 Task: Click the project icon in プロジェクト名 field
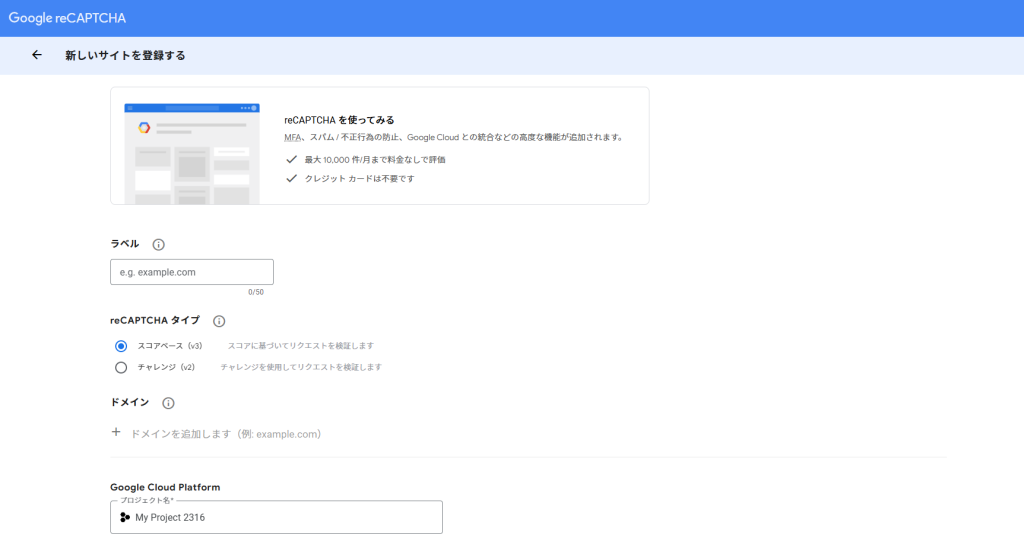tap(125, 517)
